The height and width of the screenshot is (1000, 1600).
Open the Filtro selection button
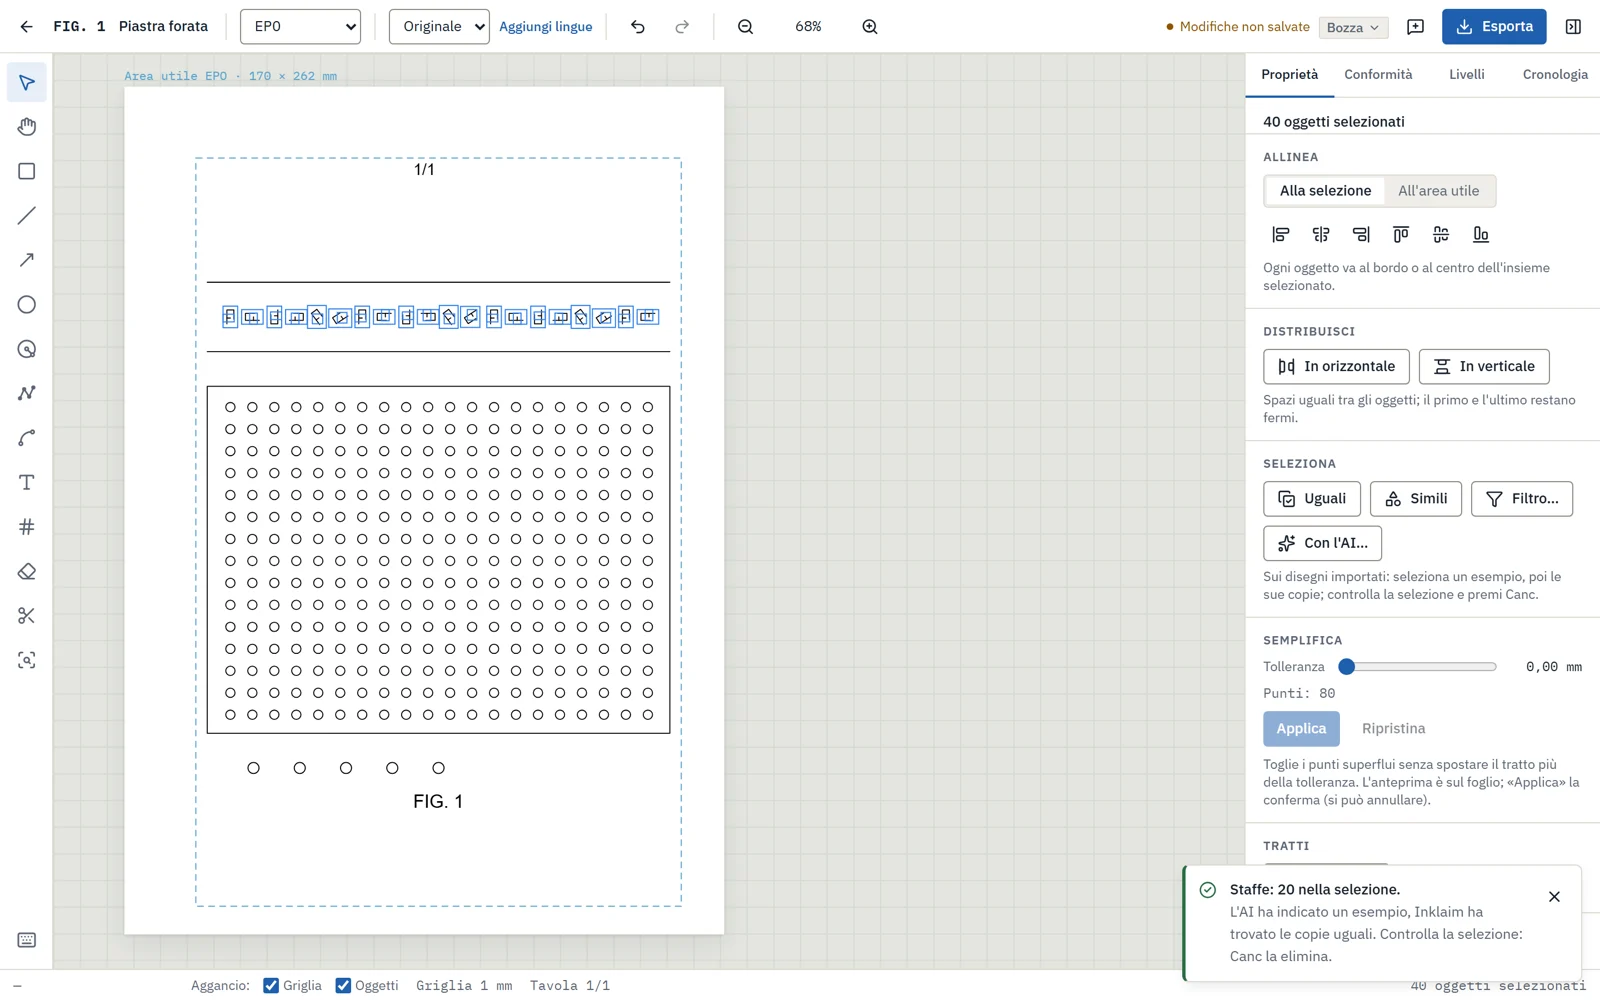point(1521,499)
